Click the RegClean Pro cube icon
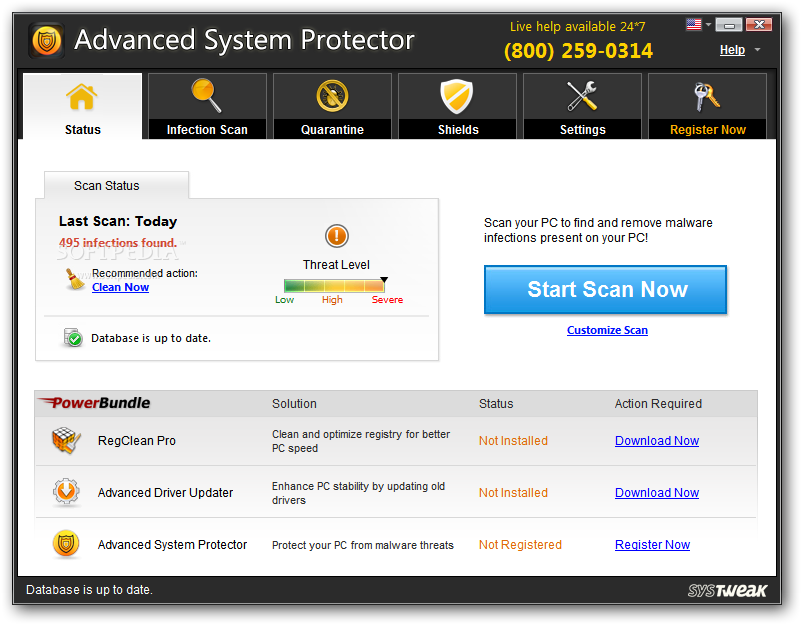The width and height of the screenshot is (802, 625). (x=66, y=440)
